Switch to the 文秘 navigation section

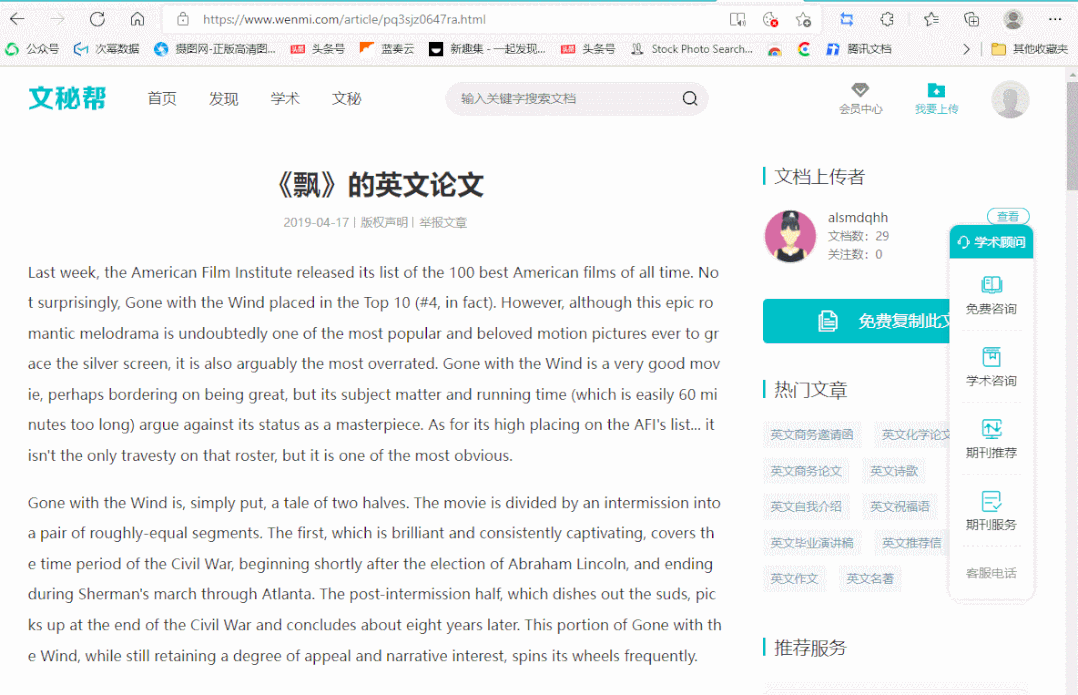click(346, 98)
